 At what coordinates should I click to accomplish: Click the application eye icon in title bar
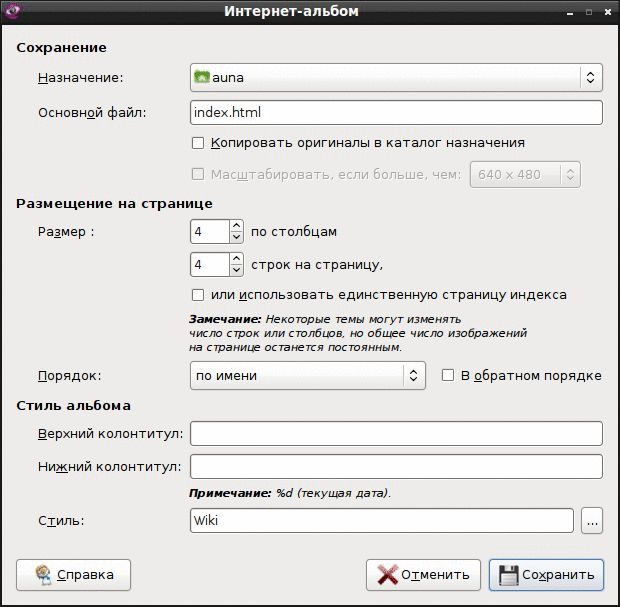tap(12, 10)
